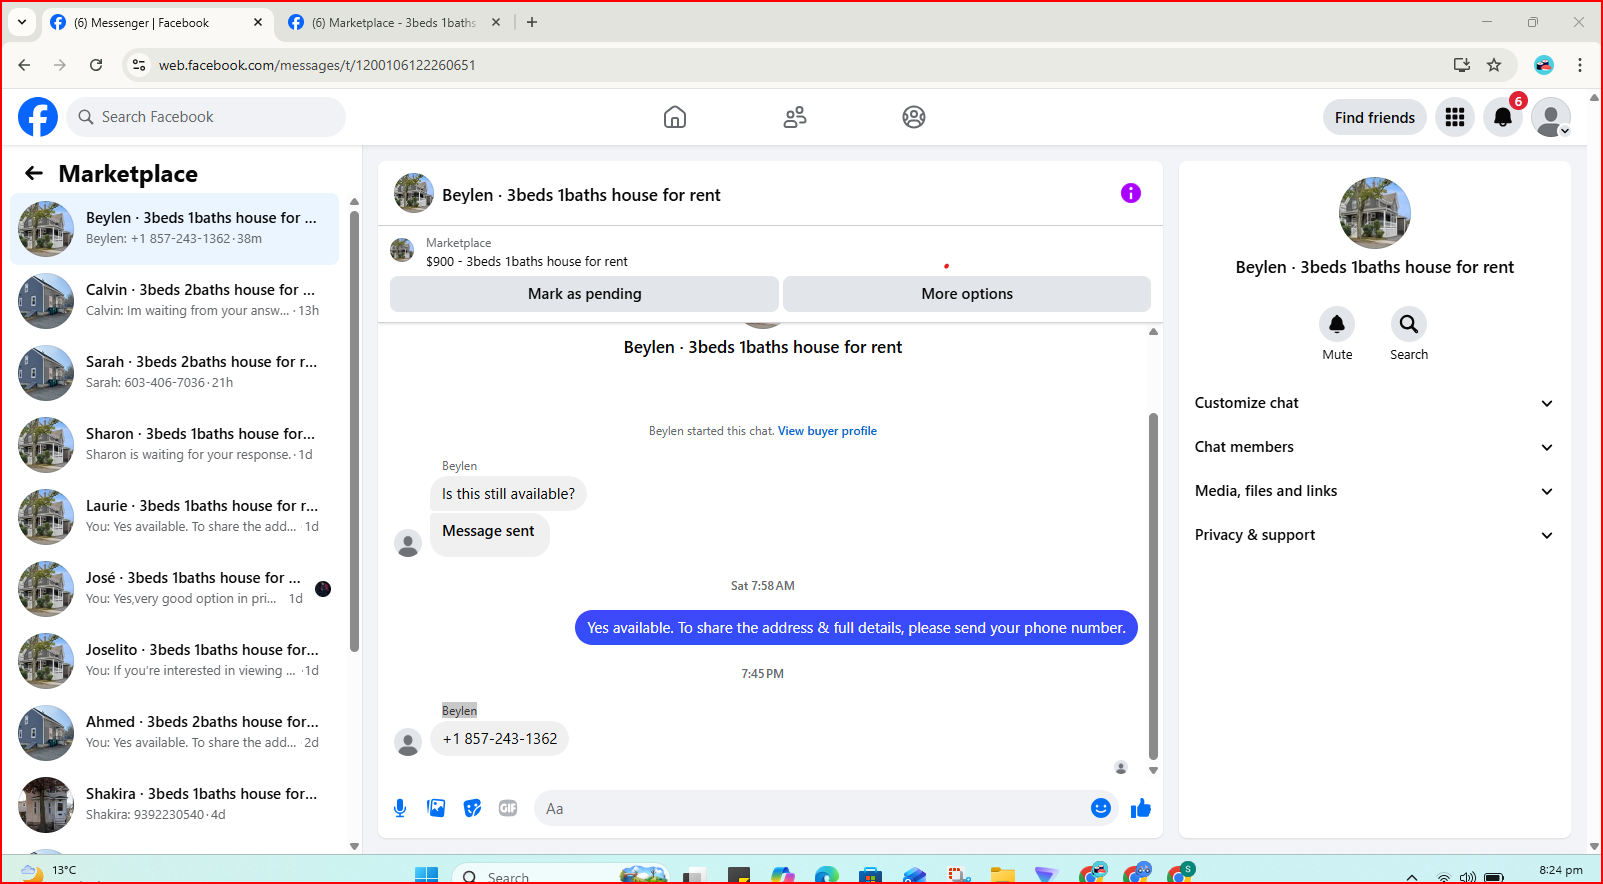Viewport: 1603px width, 884px height.
Task: Open the Facebook menu grid icon
Action: point(1455,117)
